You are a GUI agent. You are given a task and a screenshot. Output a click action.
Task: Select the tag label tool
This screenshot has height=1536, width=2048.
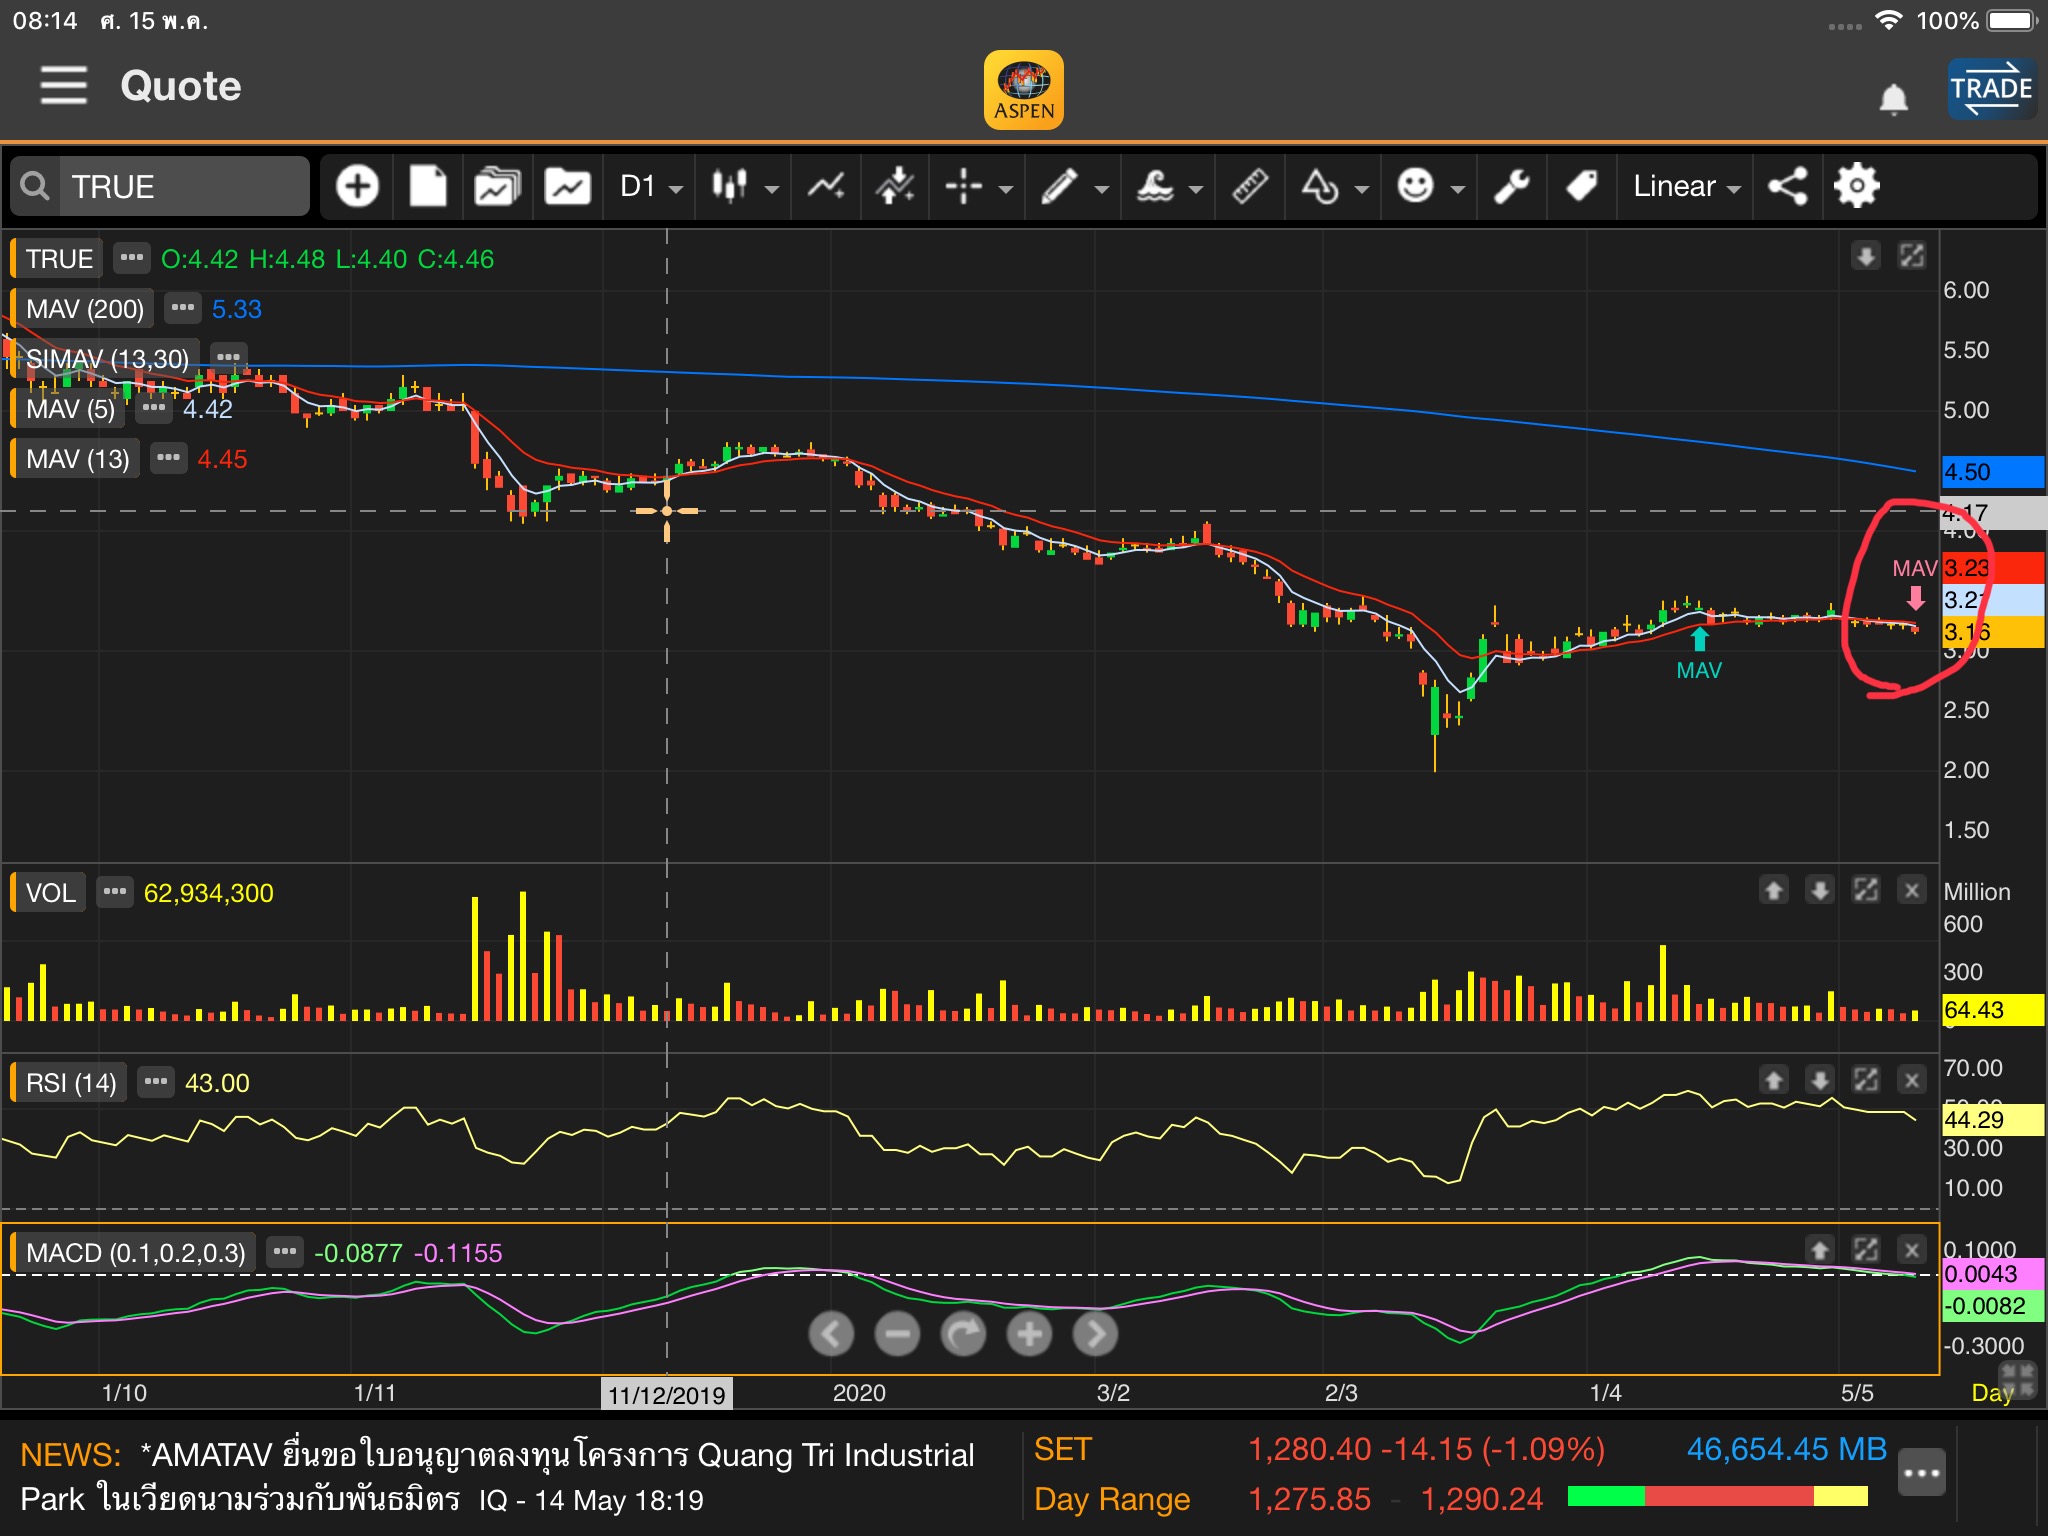point(1581,187)
